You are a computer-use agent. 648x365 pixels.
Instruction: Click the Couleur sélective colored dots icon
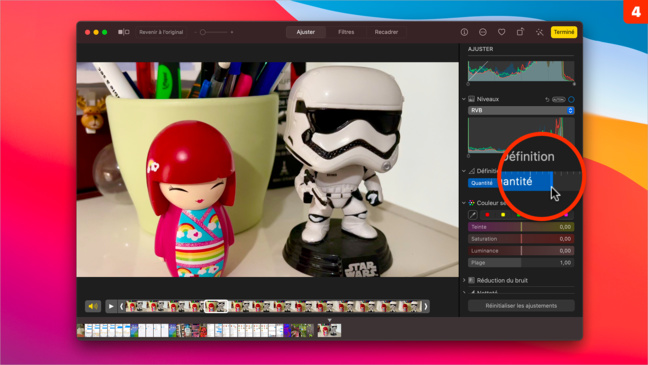(x=472, y=203)
